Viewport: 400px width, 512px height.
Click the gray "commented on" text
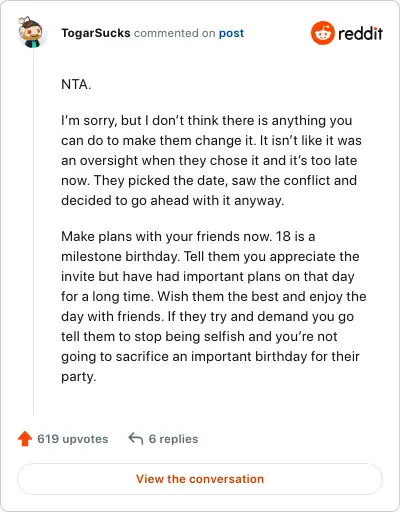(x=174, y=33)
